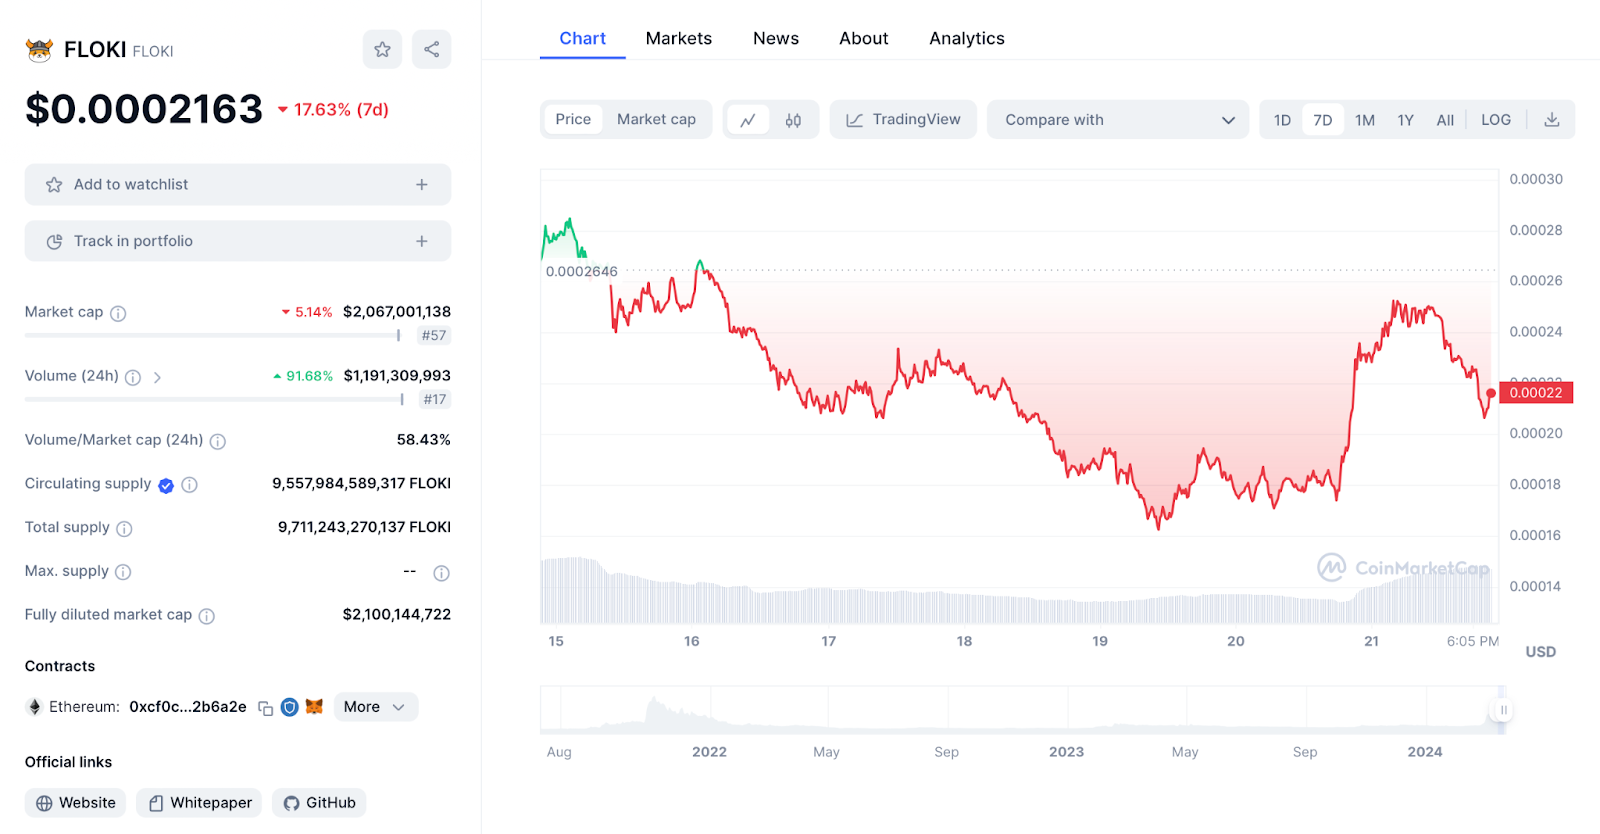The height and width of the screenshot is (834, 1600).
Task: Click the plus icon on Add to watchlist
Action: click(422, 185)
